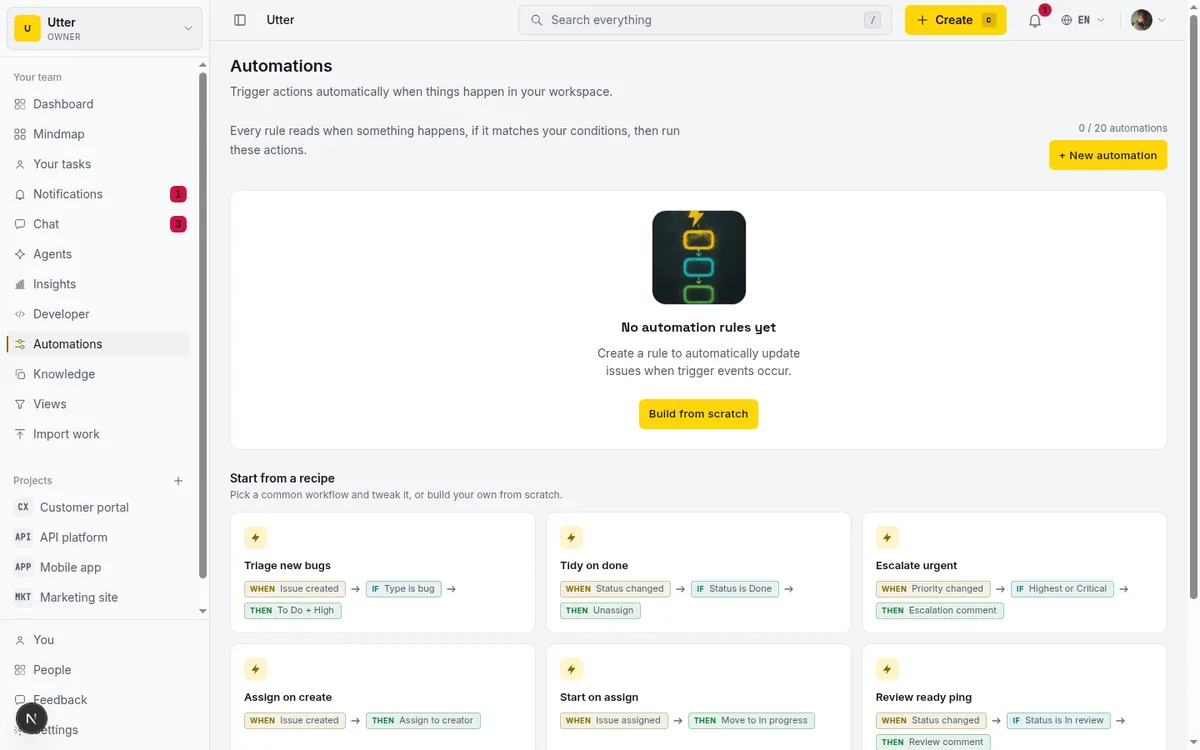Click the MKT project badge icon

[x=23, y=597]
